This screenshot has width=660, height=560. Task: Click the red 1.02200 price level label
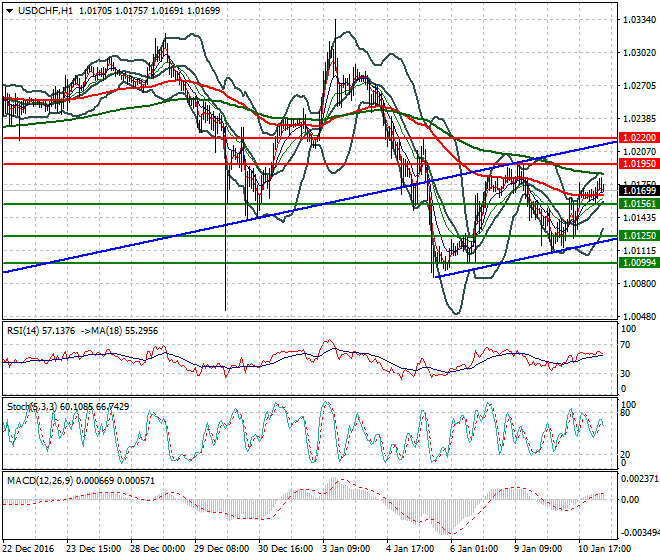pos(639,138)
